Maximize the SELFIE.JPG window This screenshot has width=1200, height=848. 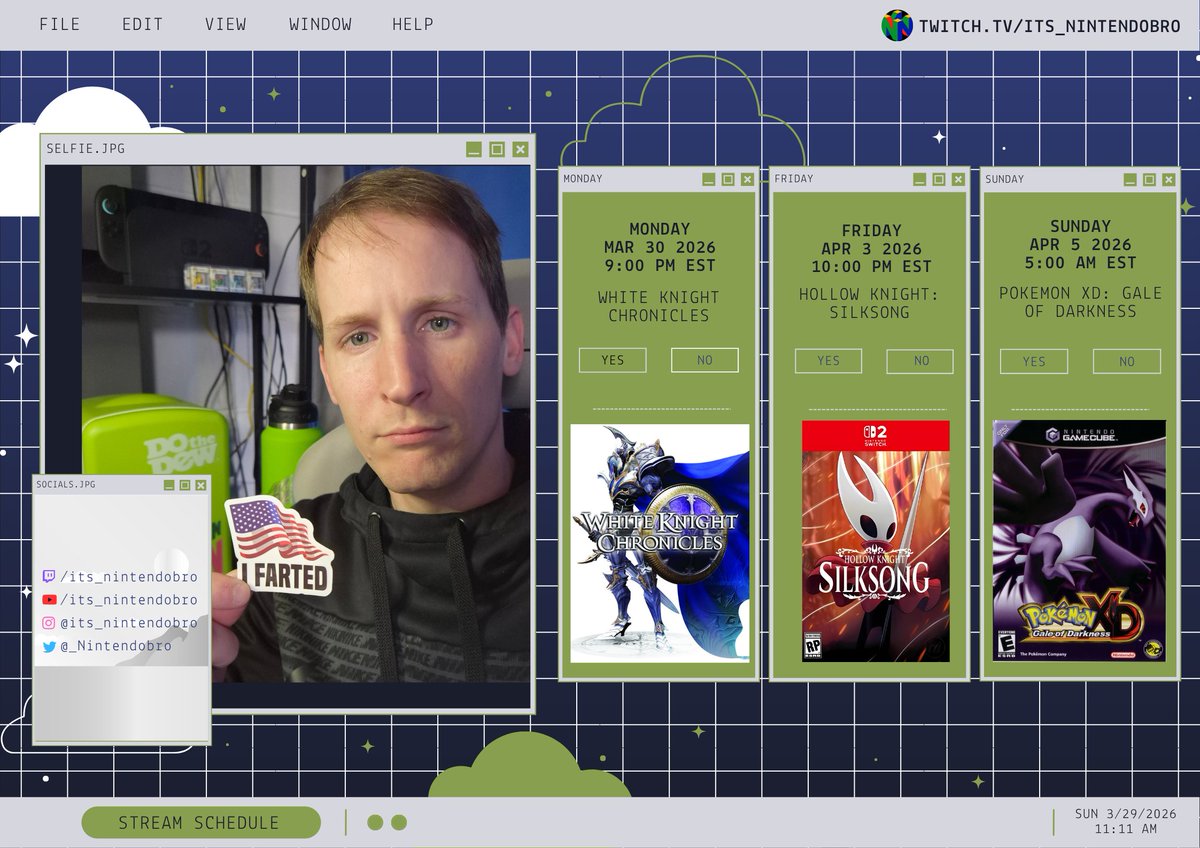click(x=497, y=149)
